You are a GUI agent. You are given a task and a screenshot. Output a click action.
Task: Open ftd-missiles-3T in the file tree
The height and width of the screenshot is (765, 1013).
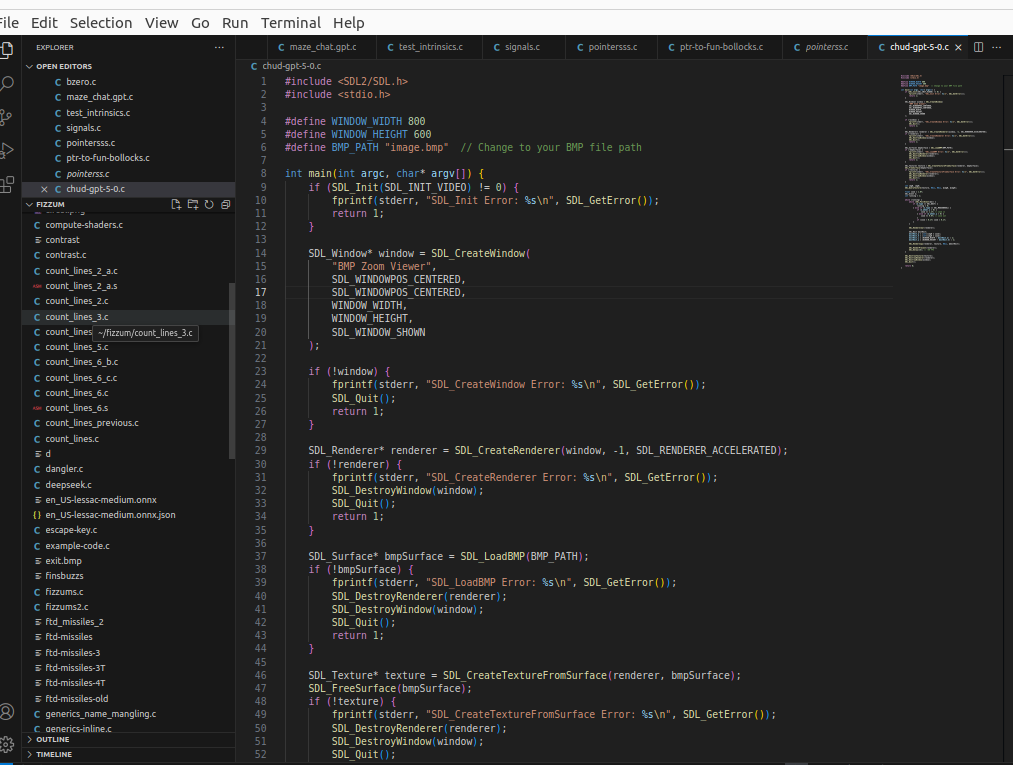coord(128,668)
